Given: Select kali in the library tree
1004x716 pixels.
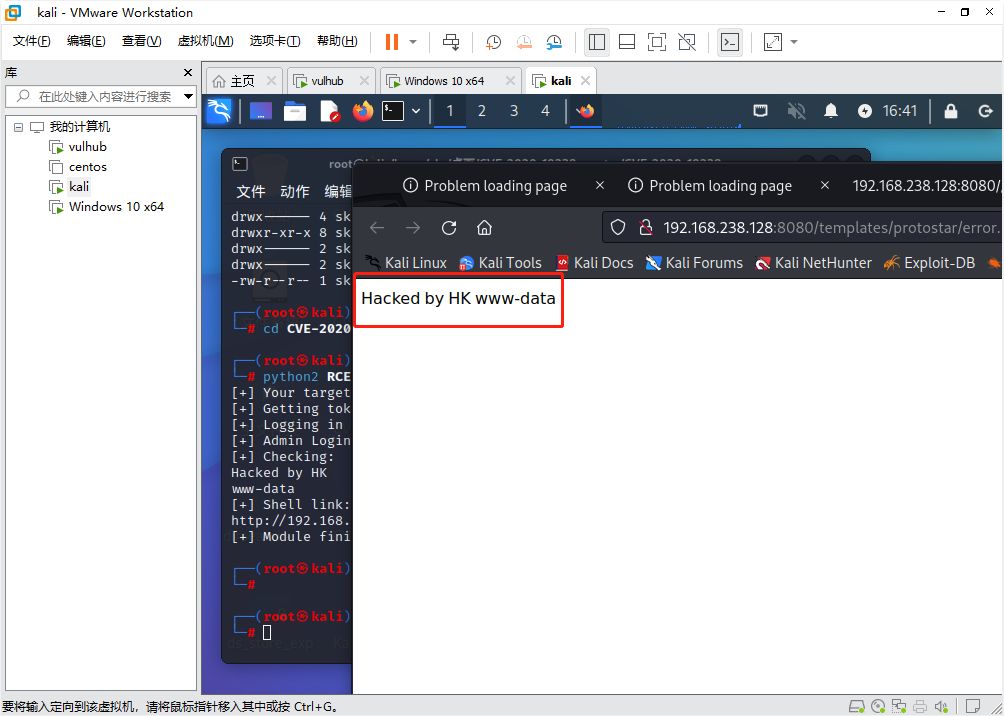Looking at the screenshot, I should coord(70,186).
